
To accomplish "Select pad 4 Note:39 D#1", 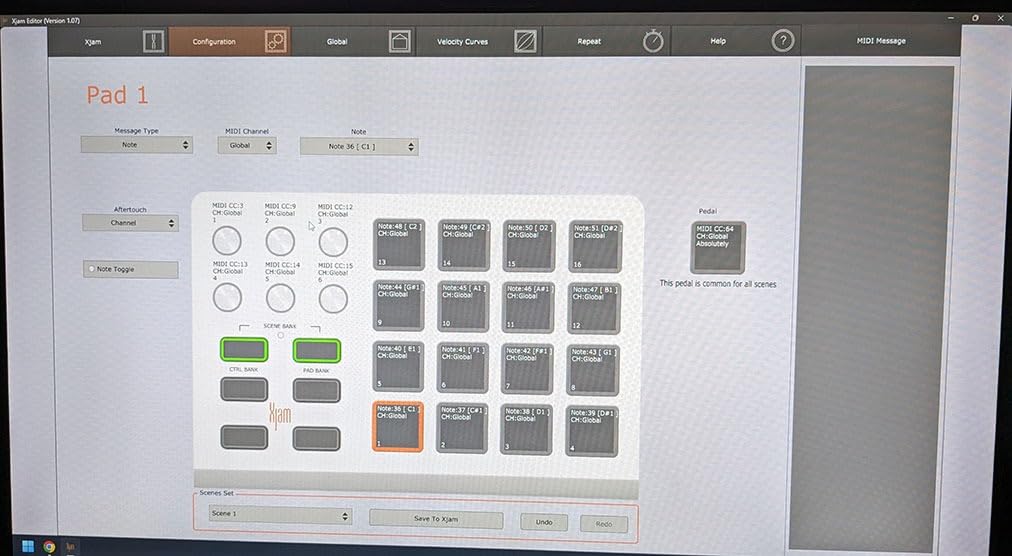I will pos(592,431).
